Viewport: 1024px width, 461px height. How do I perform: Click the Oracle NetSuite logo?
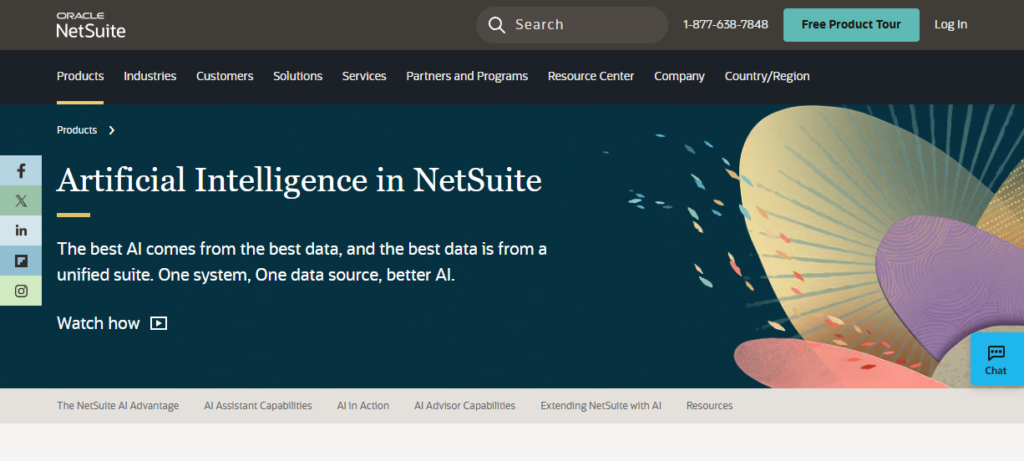tap(91, 25)
